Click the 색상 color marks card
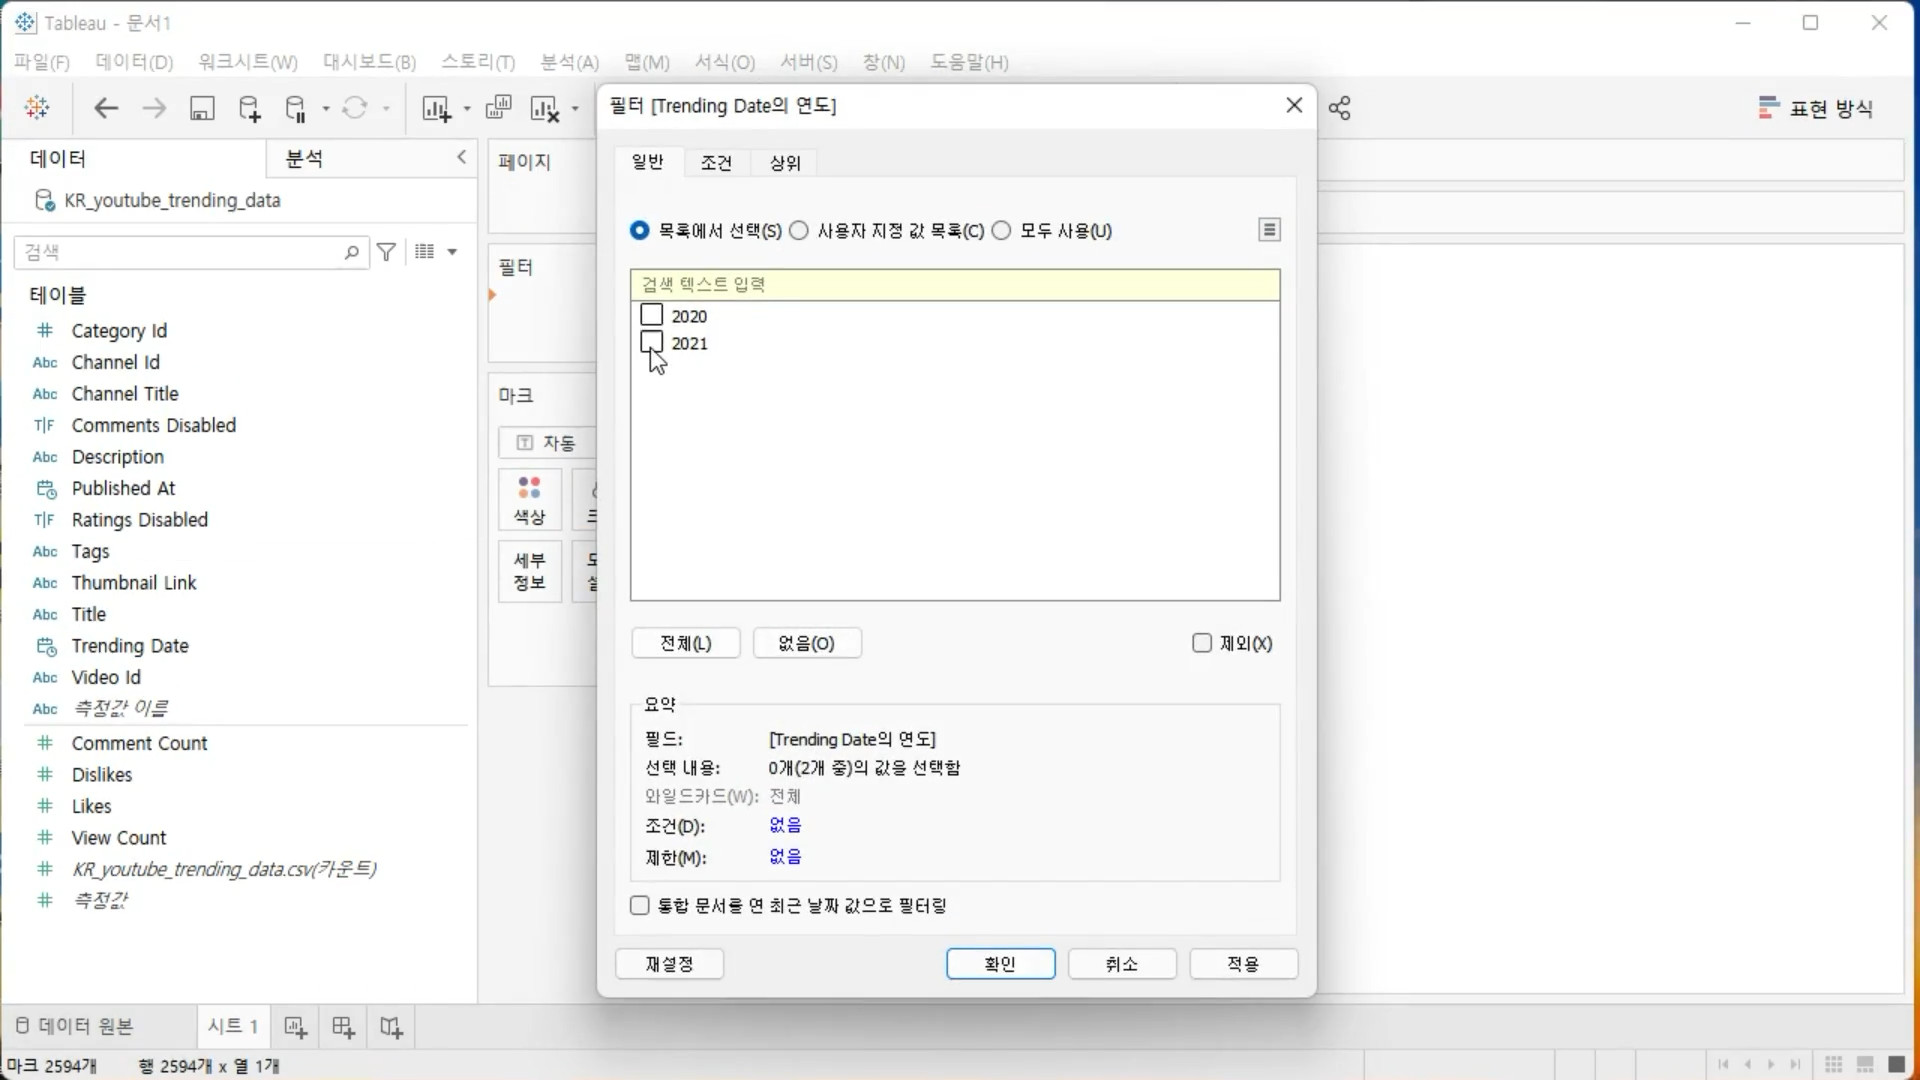The image size is (1920, 1080). (x=530, y=500)
